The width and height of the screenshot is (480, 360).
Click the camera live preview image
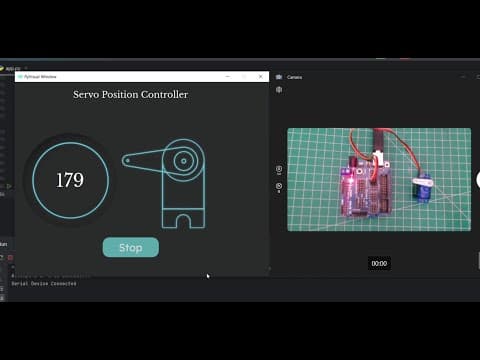point(379,179)
